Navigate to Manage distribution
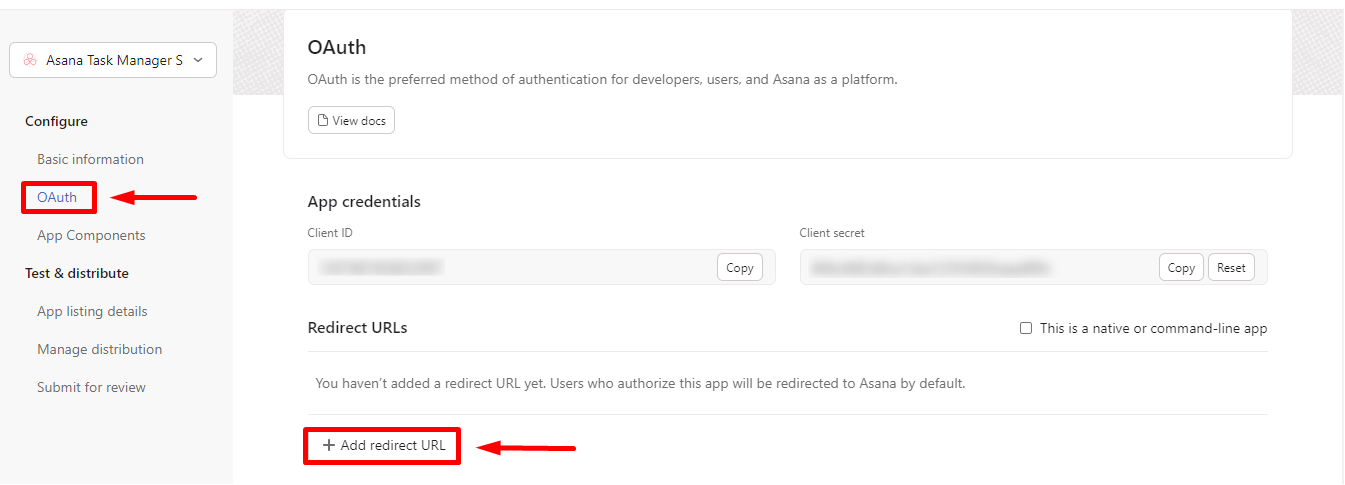This screenshot has height=485, width=1345. tap(99, 349)
